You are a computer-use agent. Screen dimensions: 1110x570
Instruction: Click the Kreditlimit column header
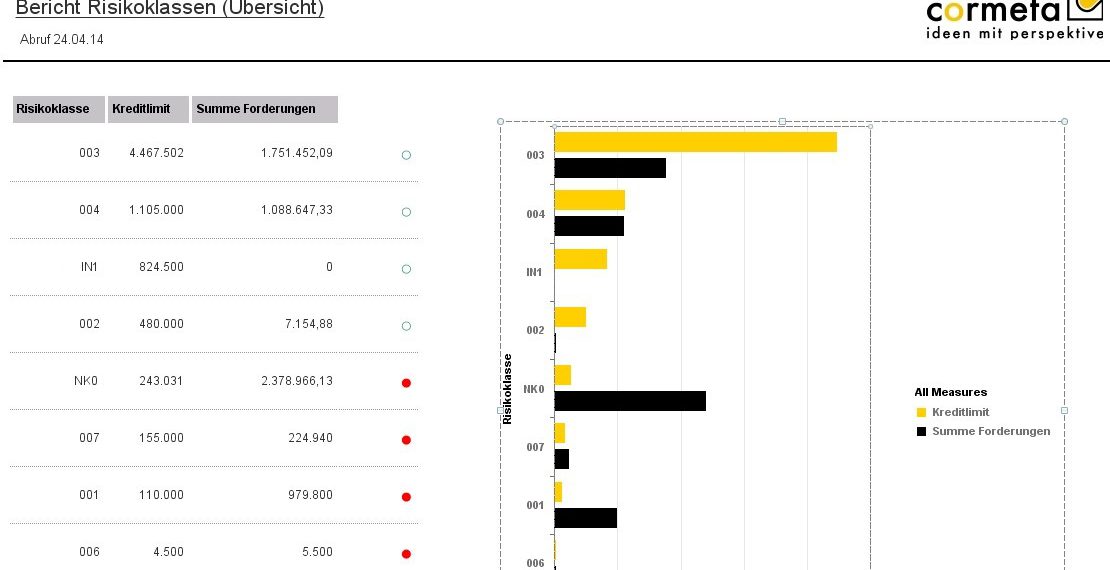(x=148, y=109)
